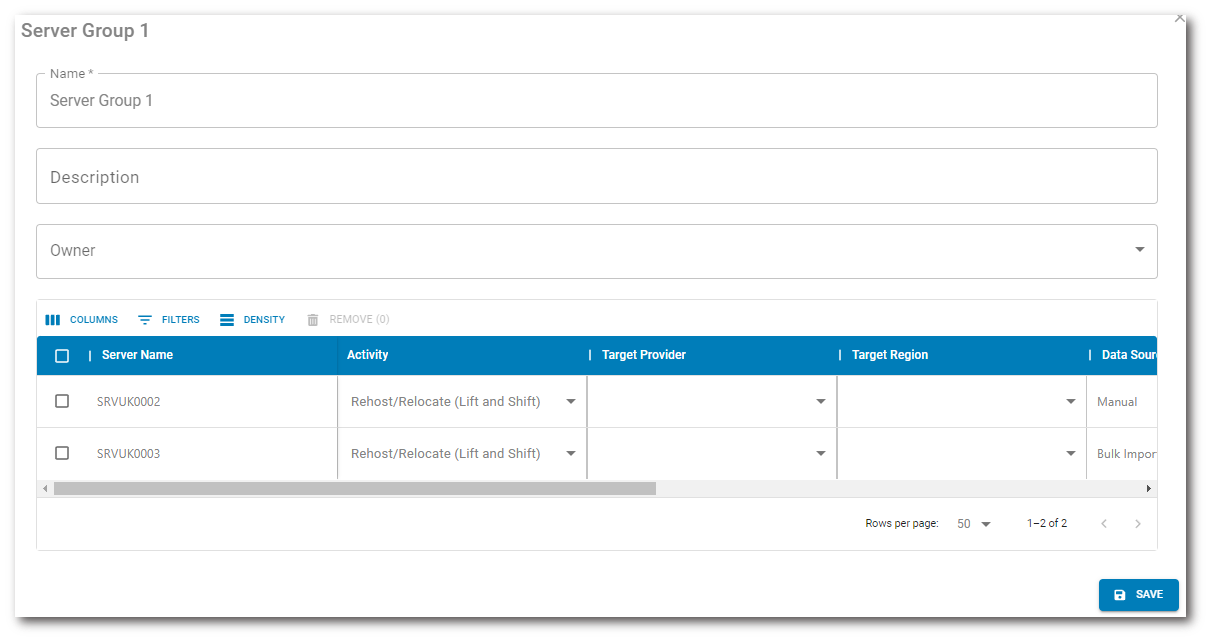1211x642 pixels.
Task: Open Target Provider dropdown for SRVUK0003
Action: (x=821, y=454)
